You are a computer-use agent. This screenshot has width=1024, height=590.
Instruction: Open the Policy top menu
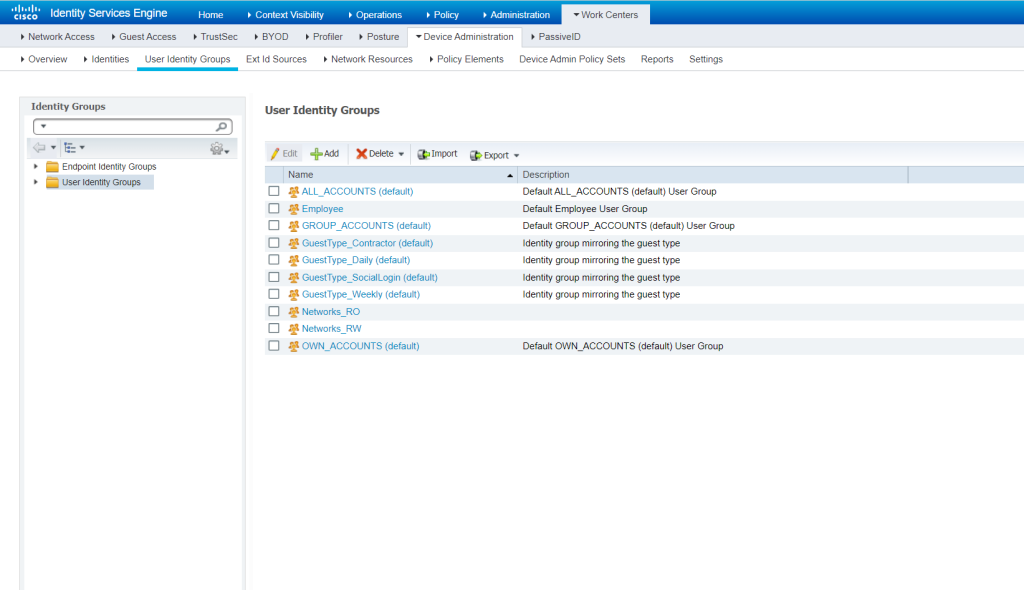pyautogui.click(x=442, y=14)
